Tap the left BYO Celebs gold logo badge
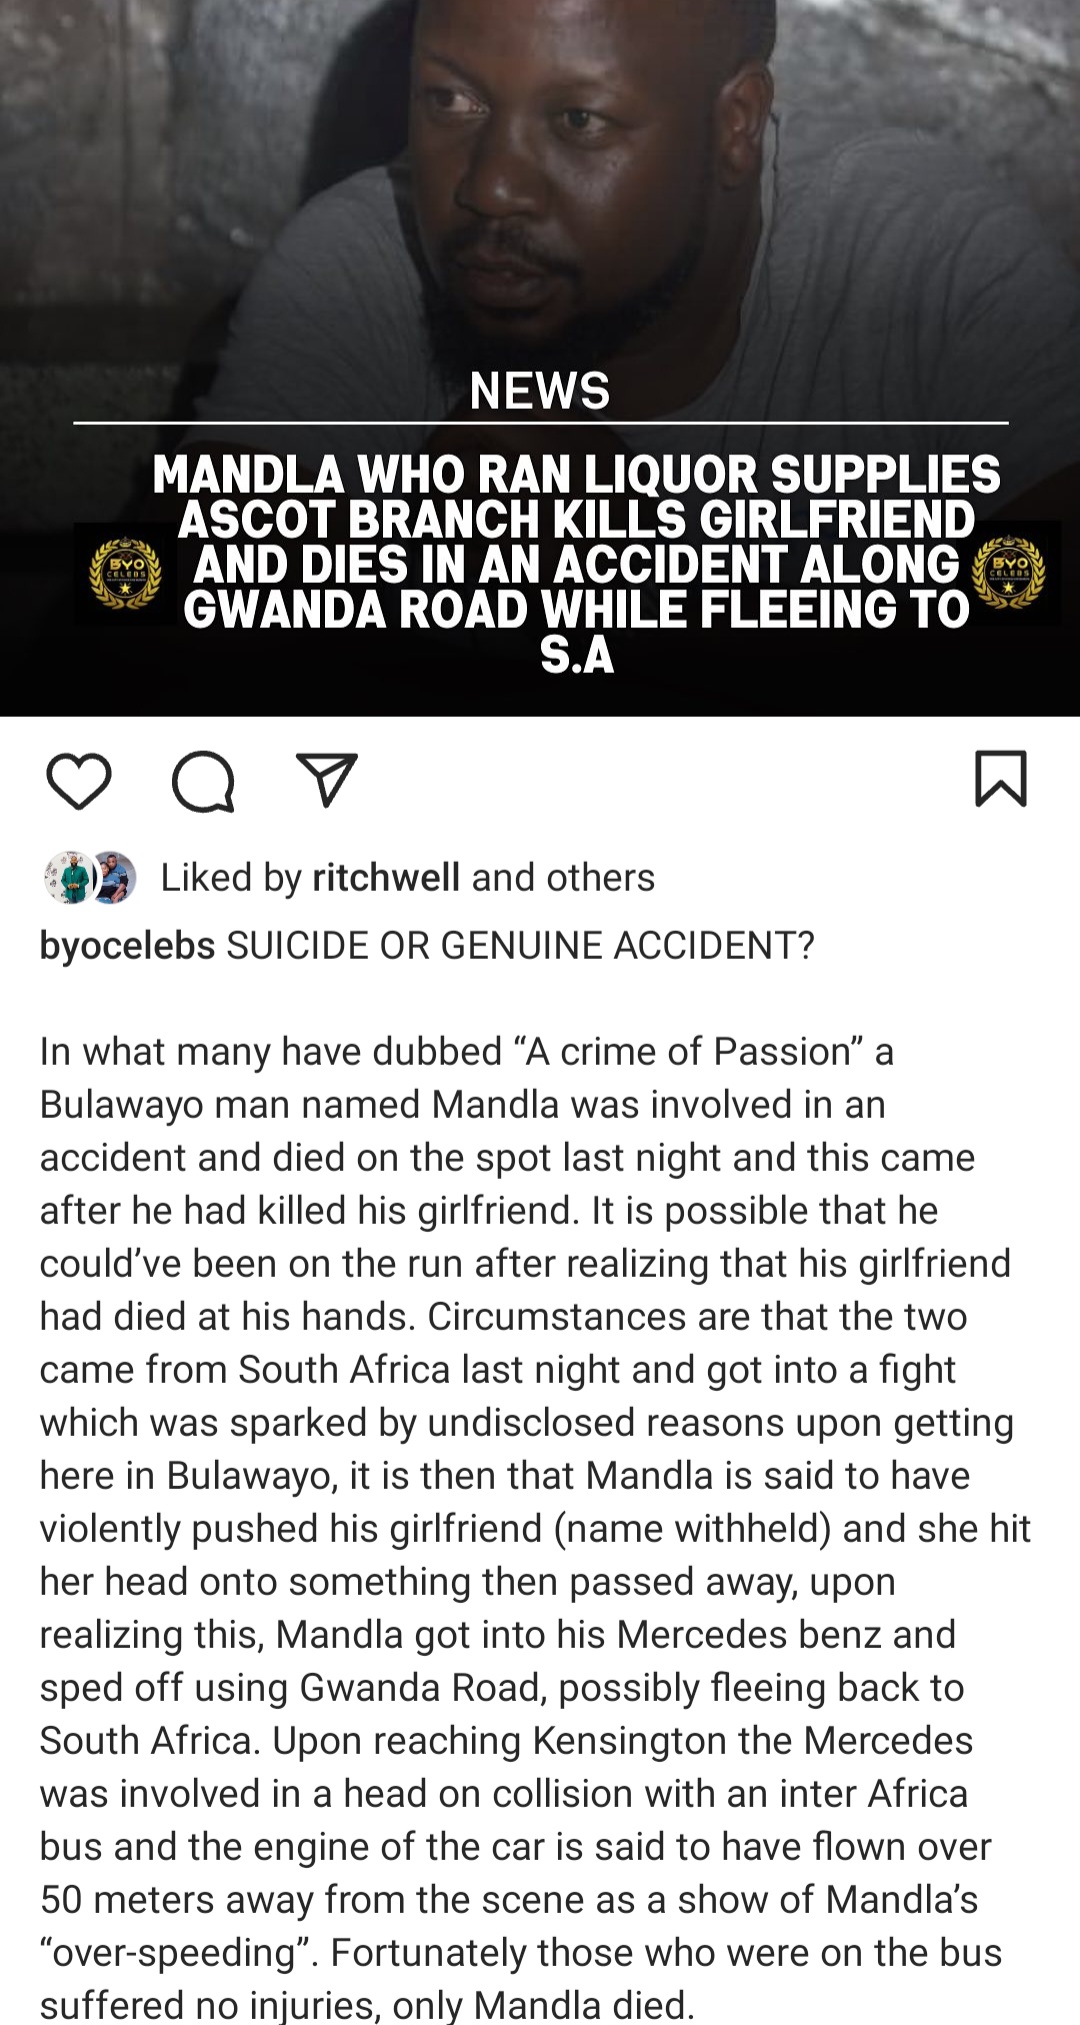The width and height of the screenshot is (1080, 2025). click(125, 573)
